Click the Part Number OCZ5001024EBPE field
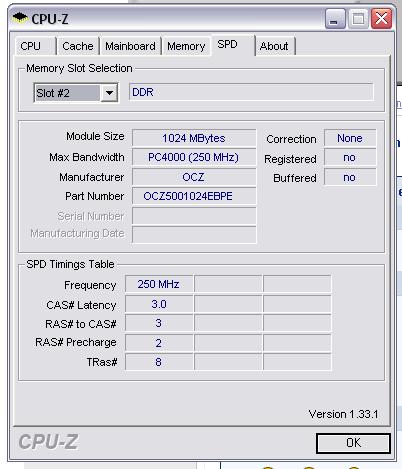The height and width of the screenshot is (469, 402). coord(194,196)
